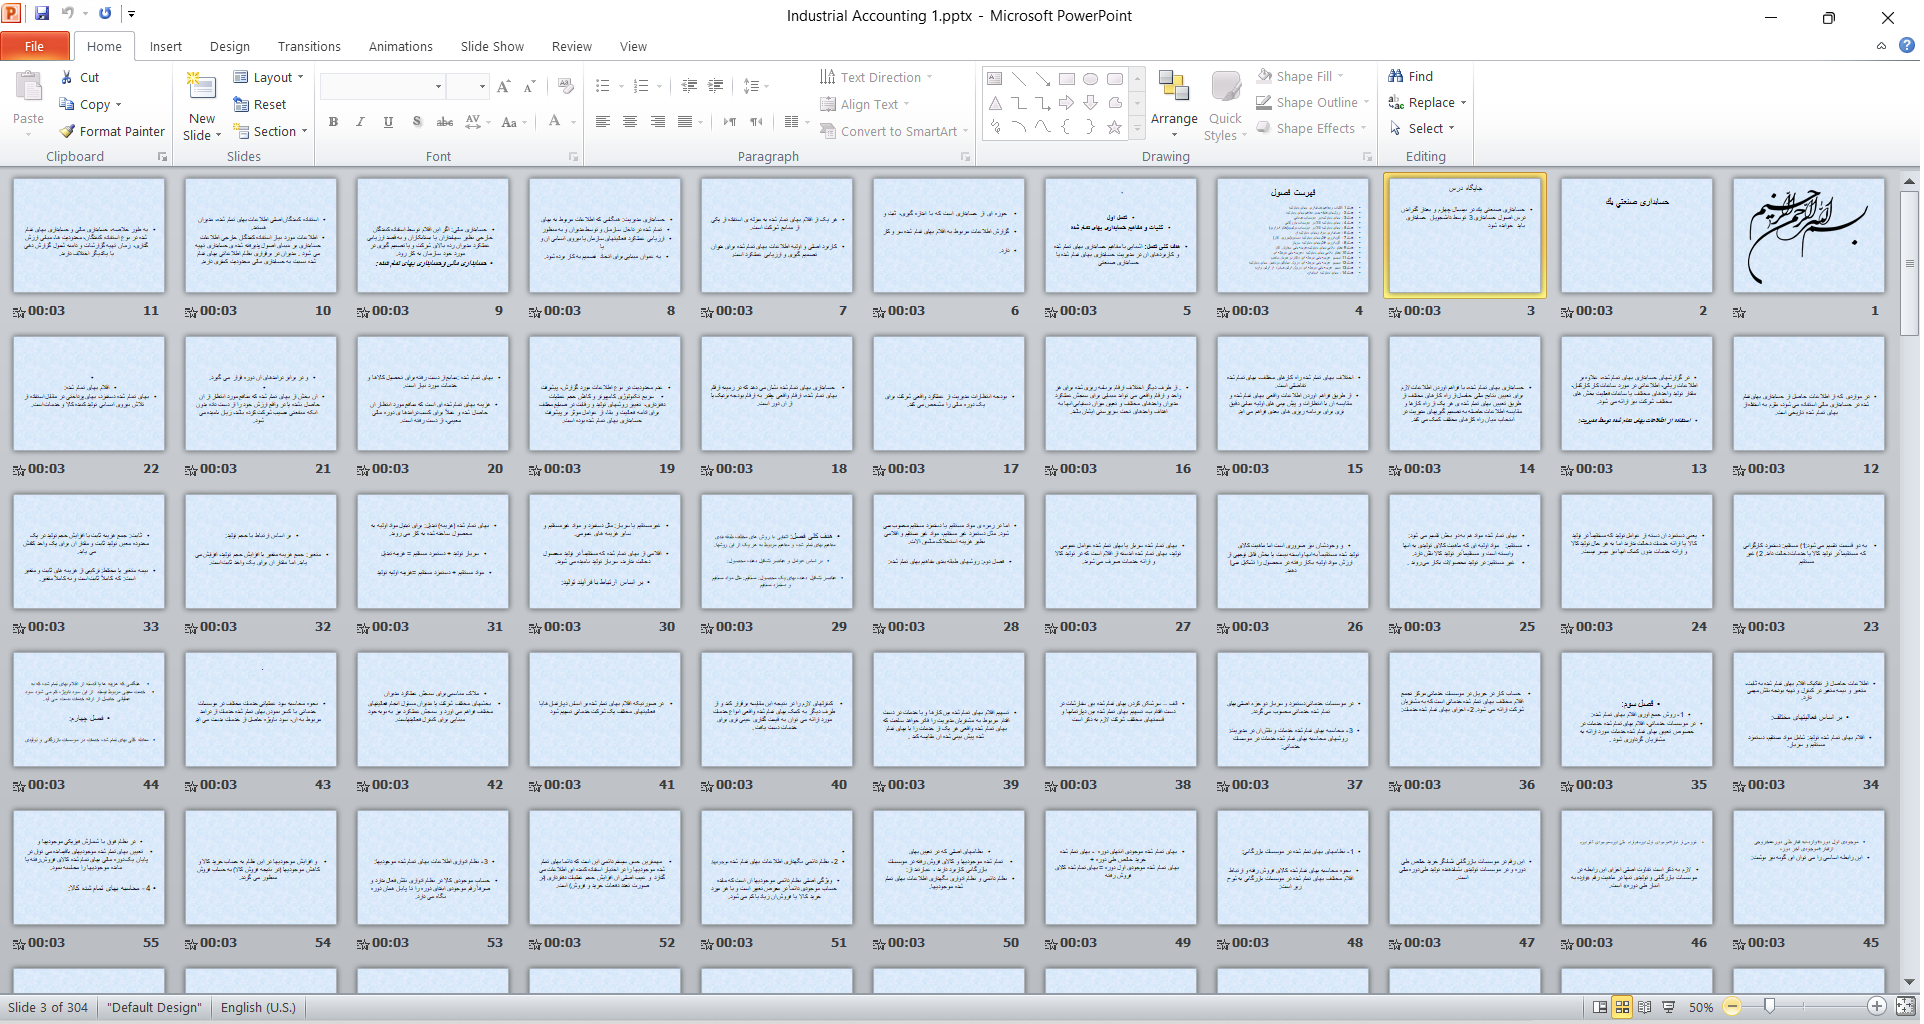This screenshot has width=1924, height=1024.
Task: Click the Reset slide icon
Action: 241,104
